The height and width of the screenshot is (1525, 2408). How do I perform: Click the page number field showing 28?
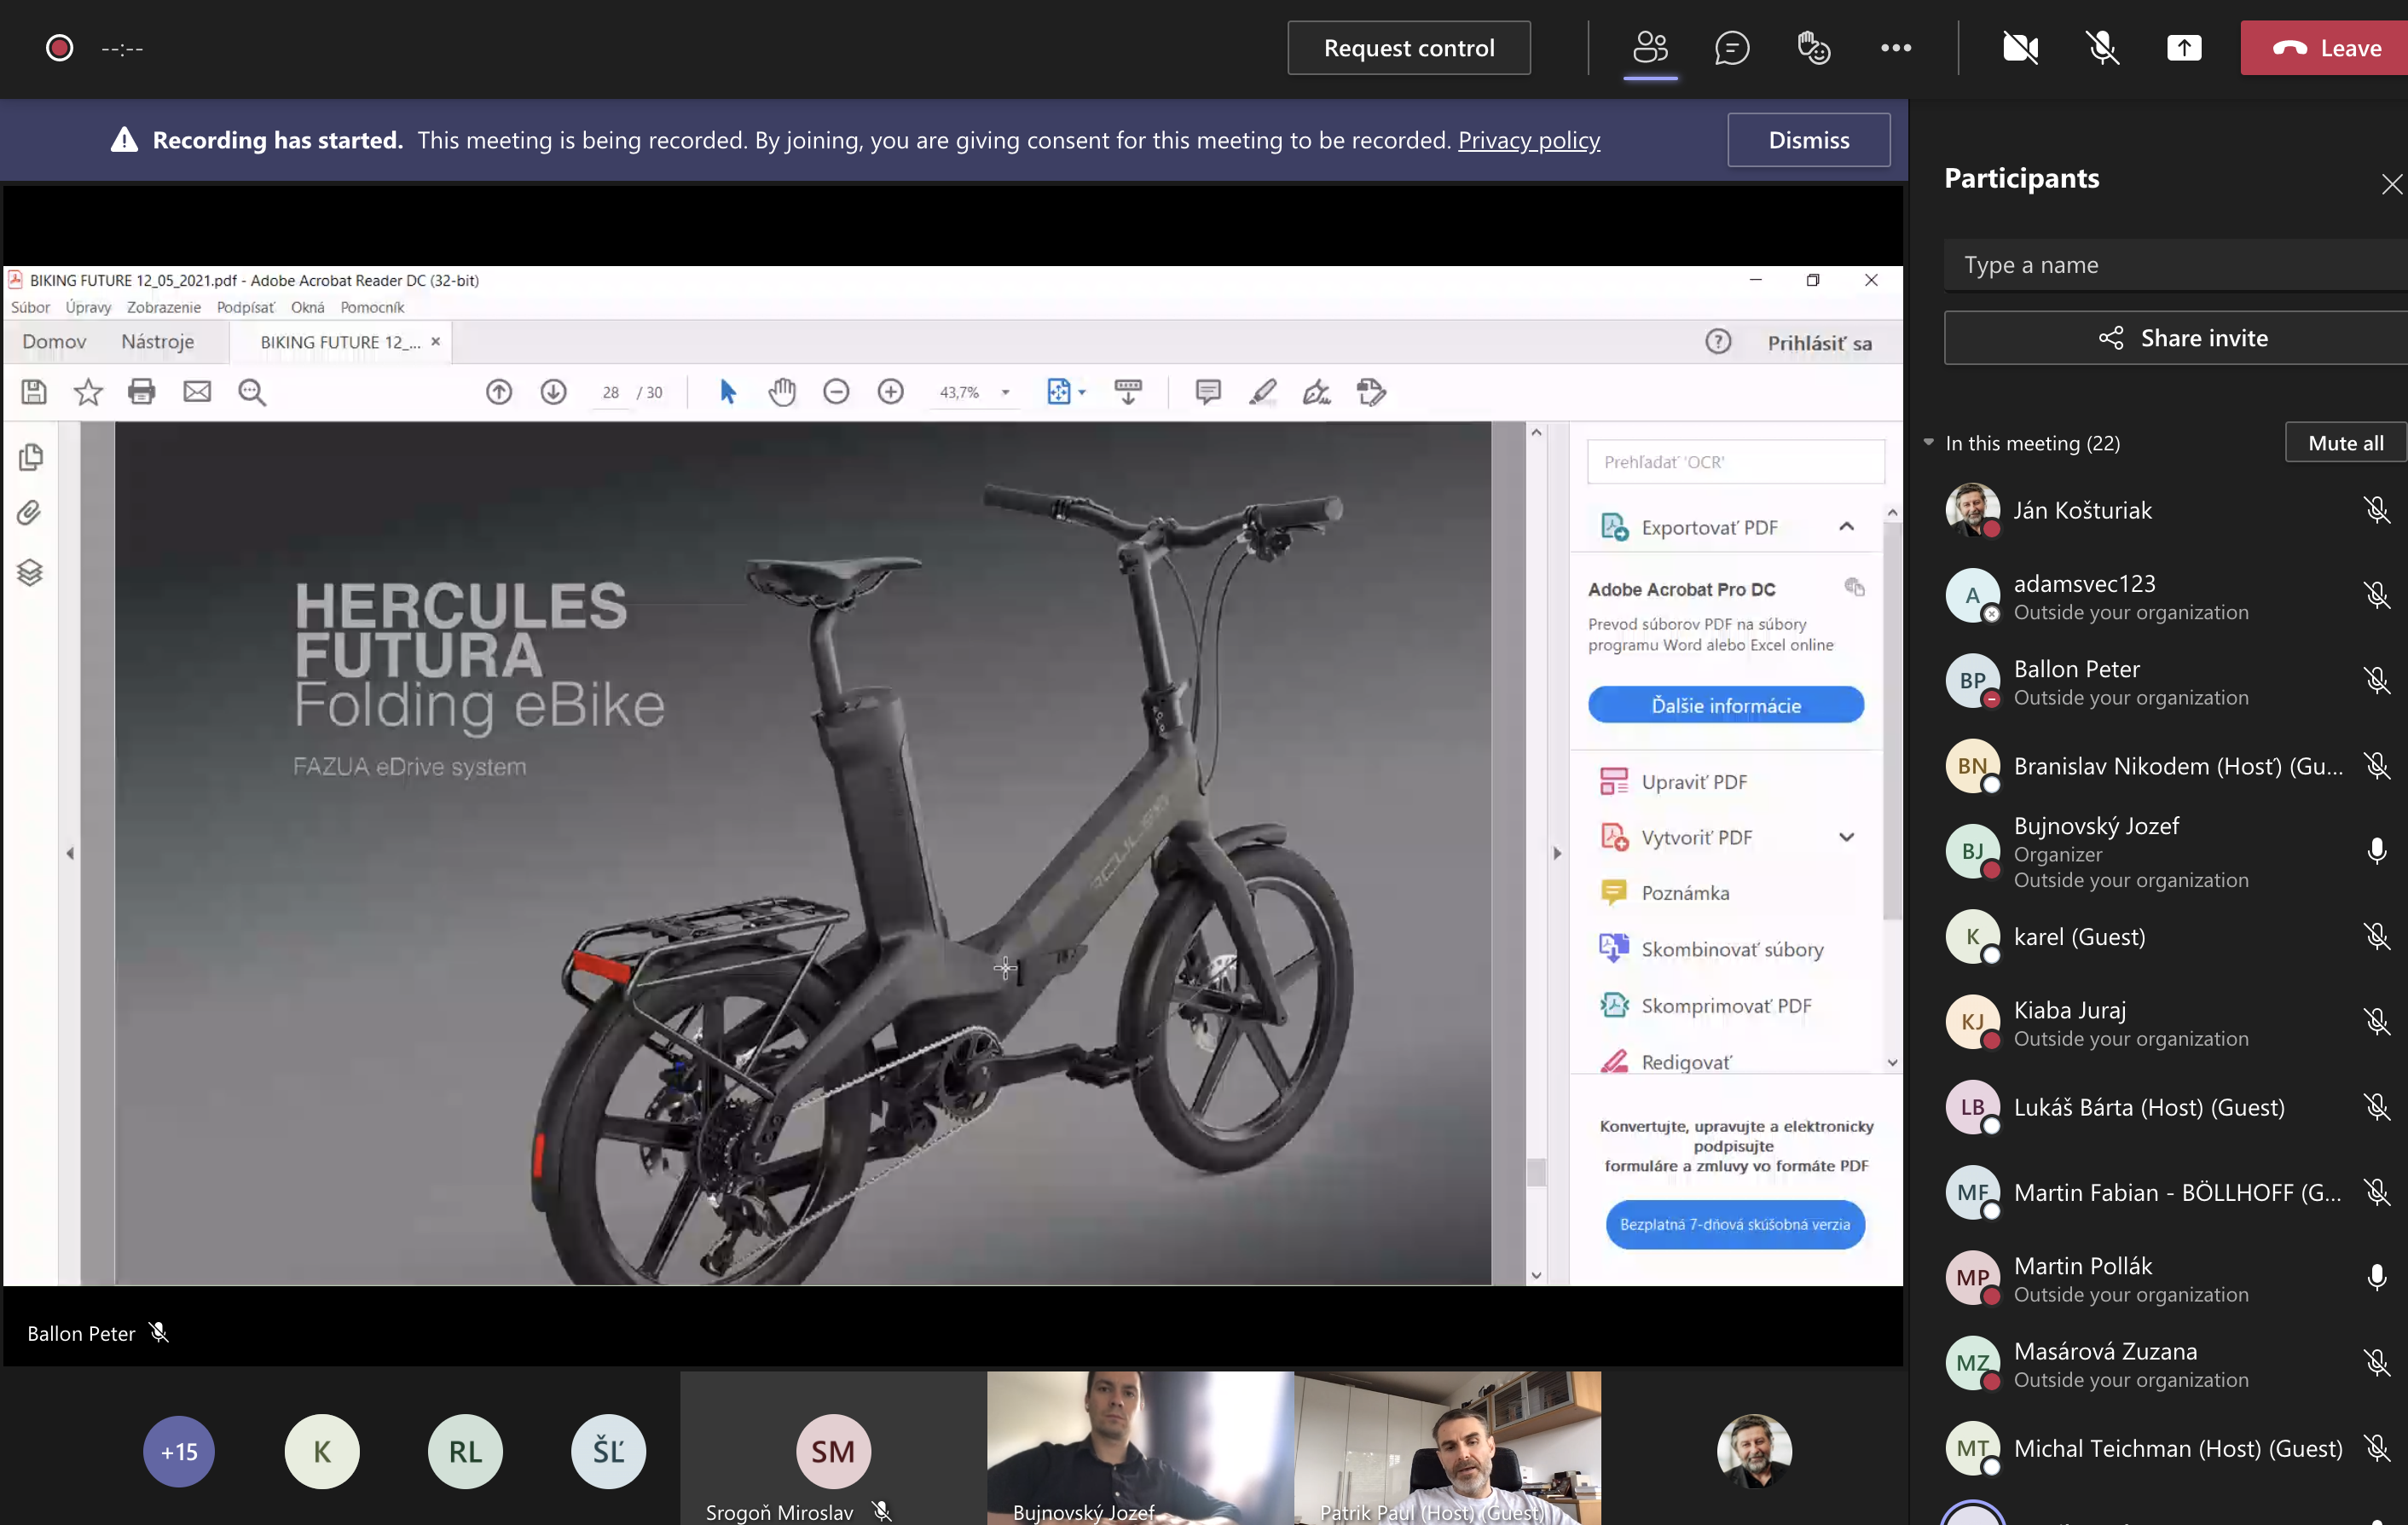click(x=610, y=393)
